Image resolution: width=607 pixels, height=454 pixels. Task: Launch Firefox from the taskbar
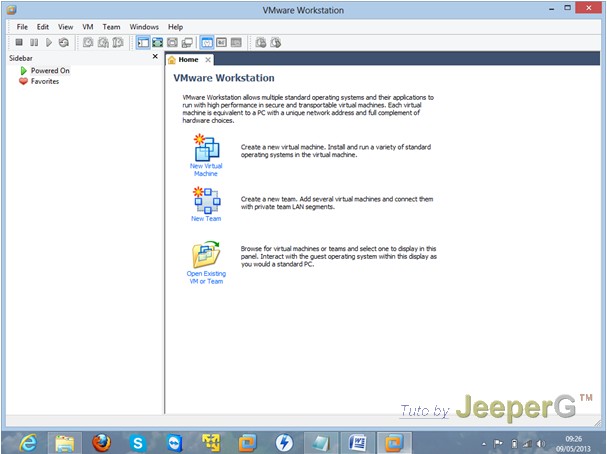coord(101,443)
